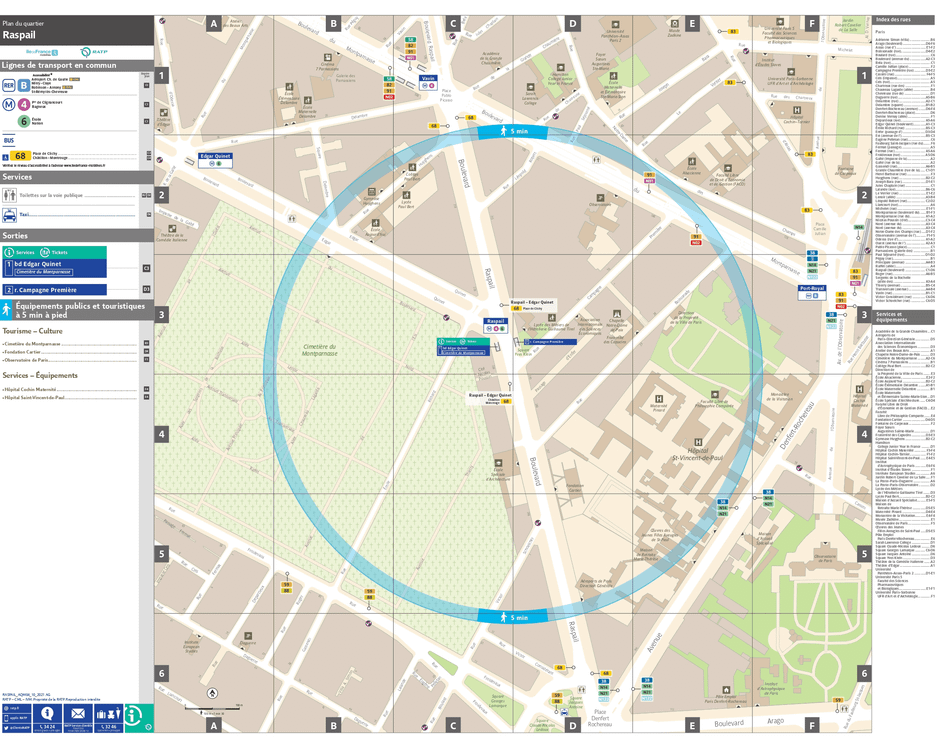Viewport: 944px width, 748px height.
Task: Click the green circular info icon
Action: [133, 716]
